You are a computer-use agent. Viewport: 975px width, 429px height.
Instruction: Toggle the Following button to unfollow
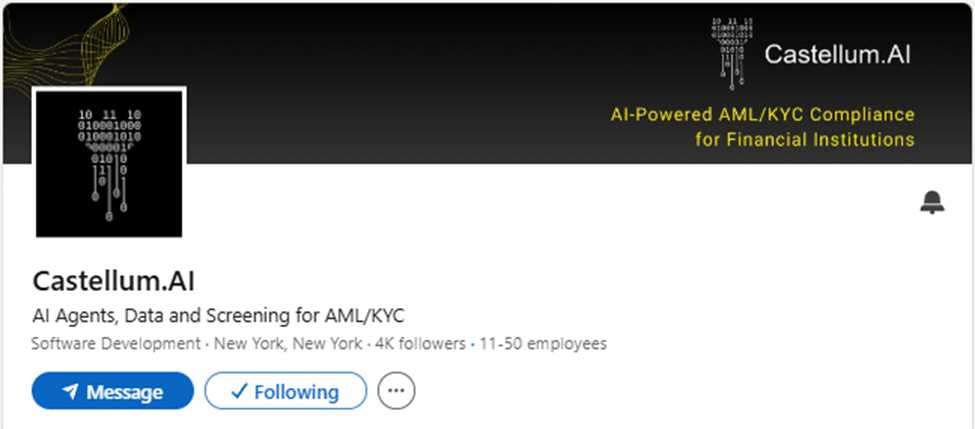[x=286, y=391]
